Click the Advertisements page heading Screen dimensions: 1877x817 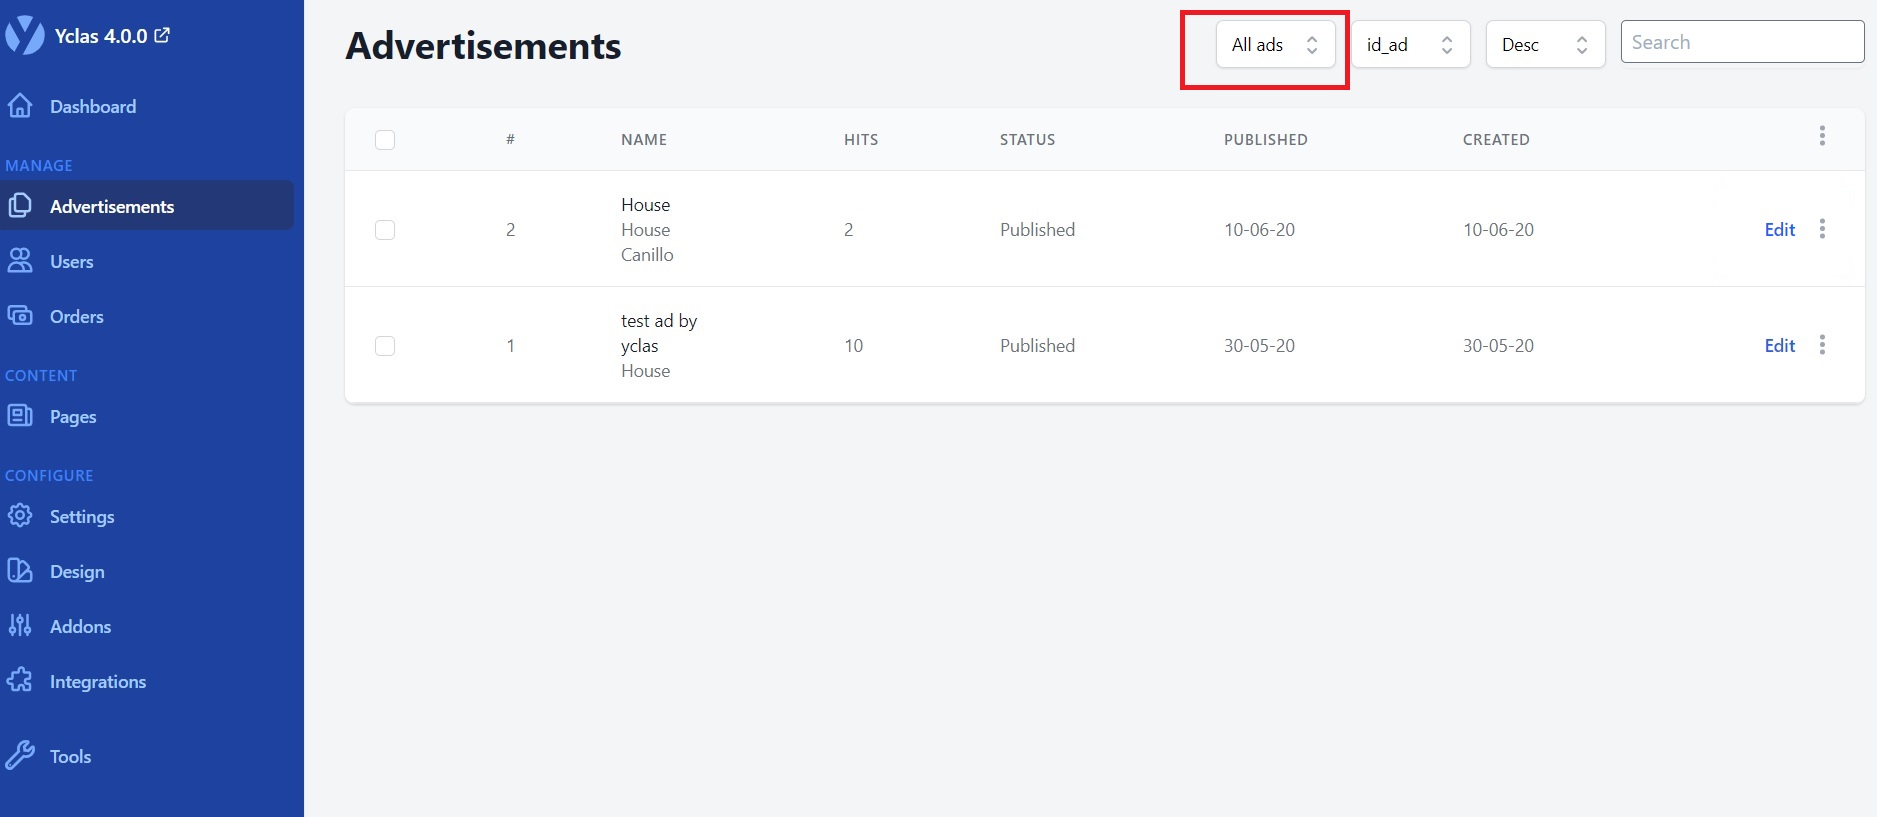(483, 46)
